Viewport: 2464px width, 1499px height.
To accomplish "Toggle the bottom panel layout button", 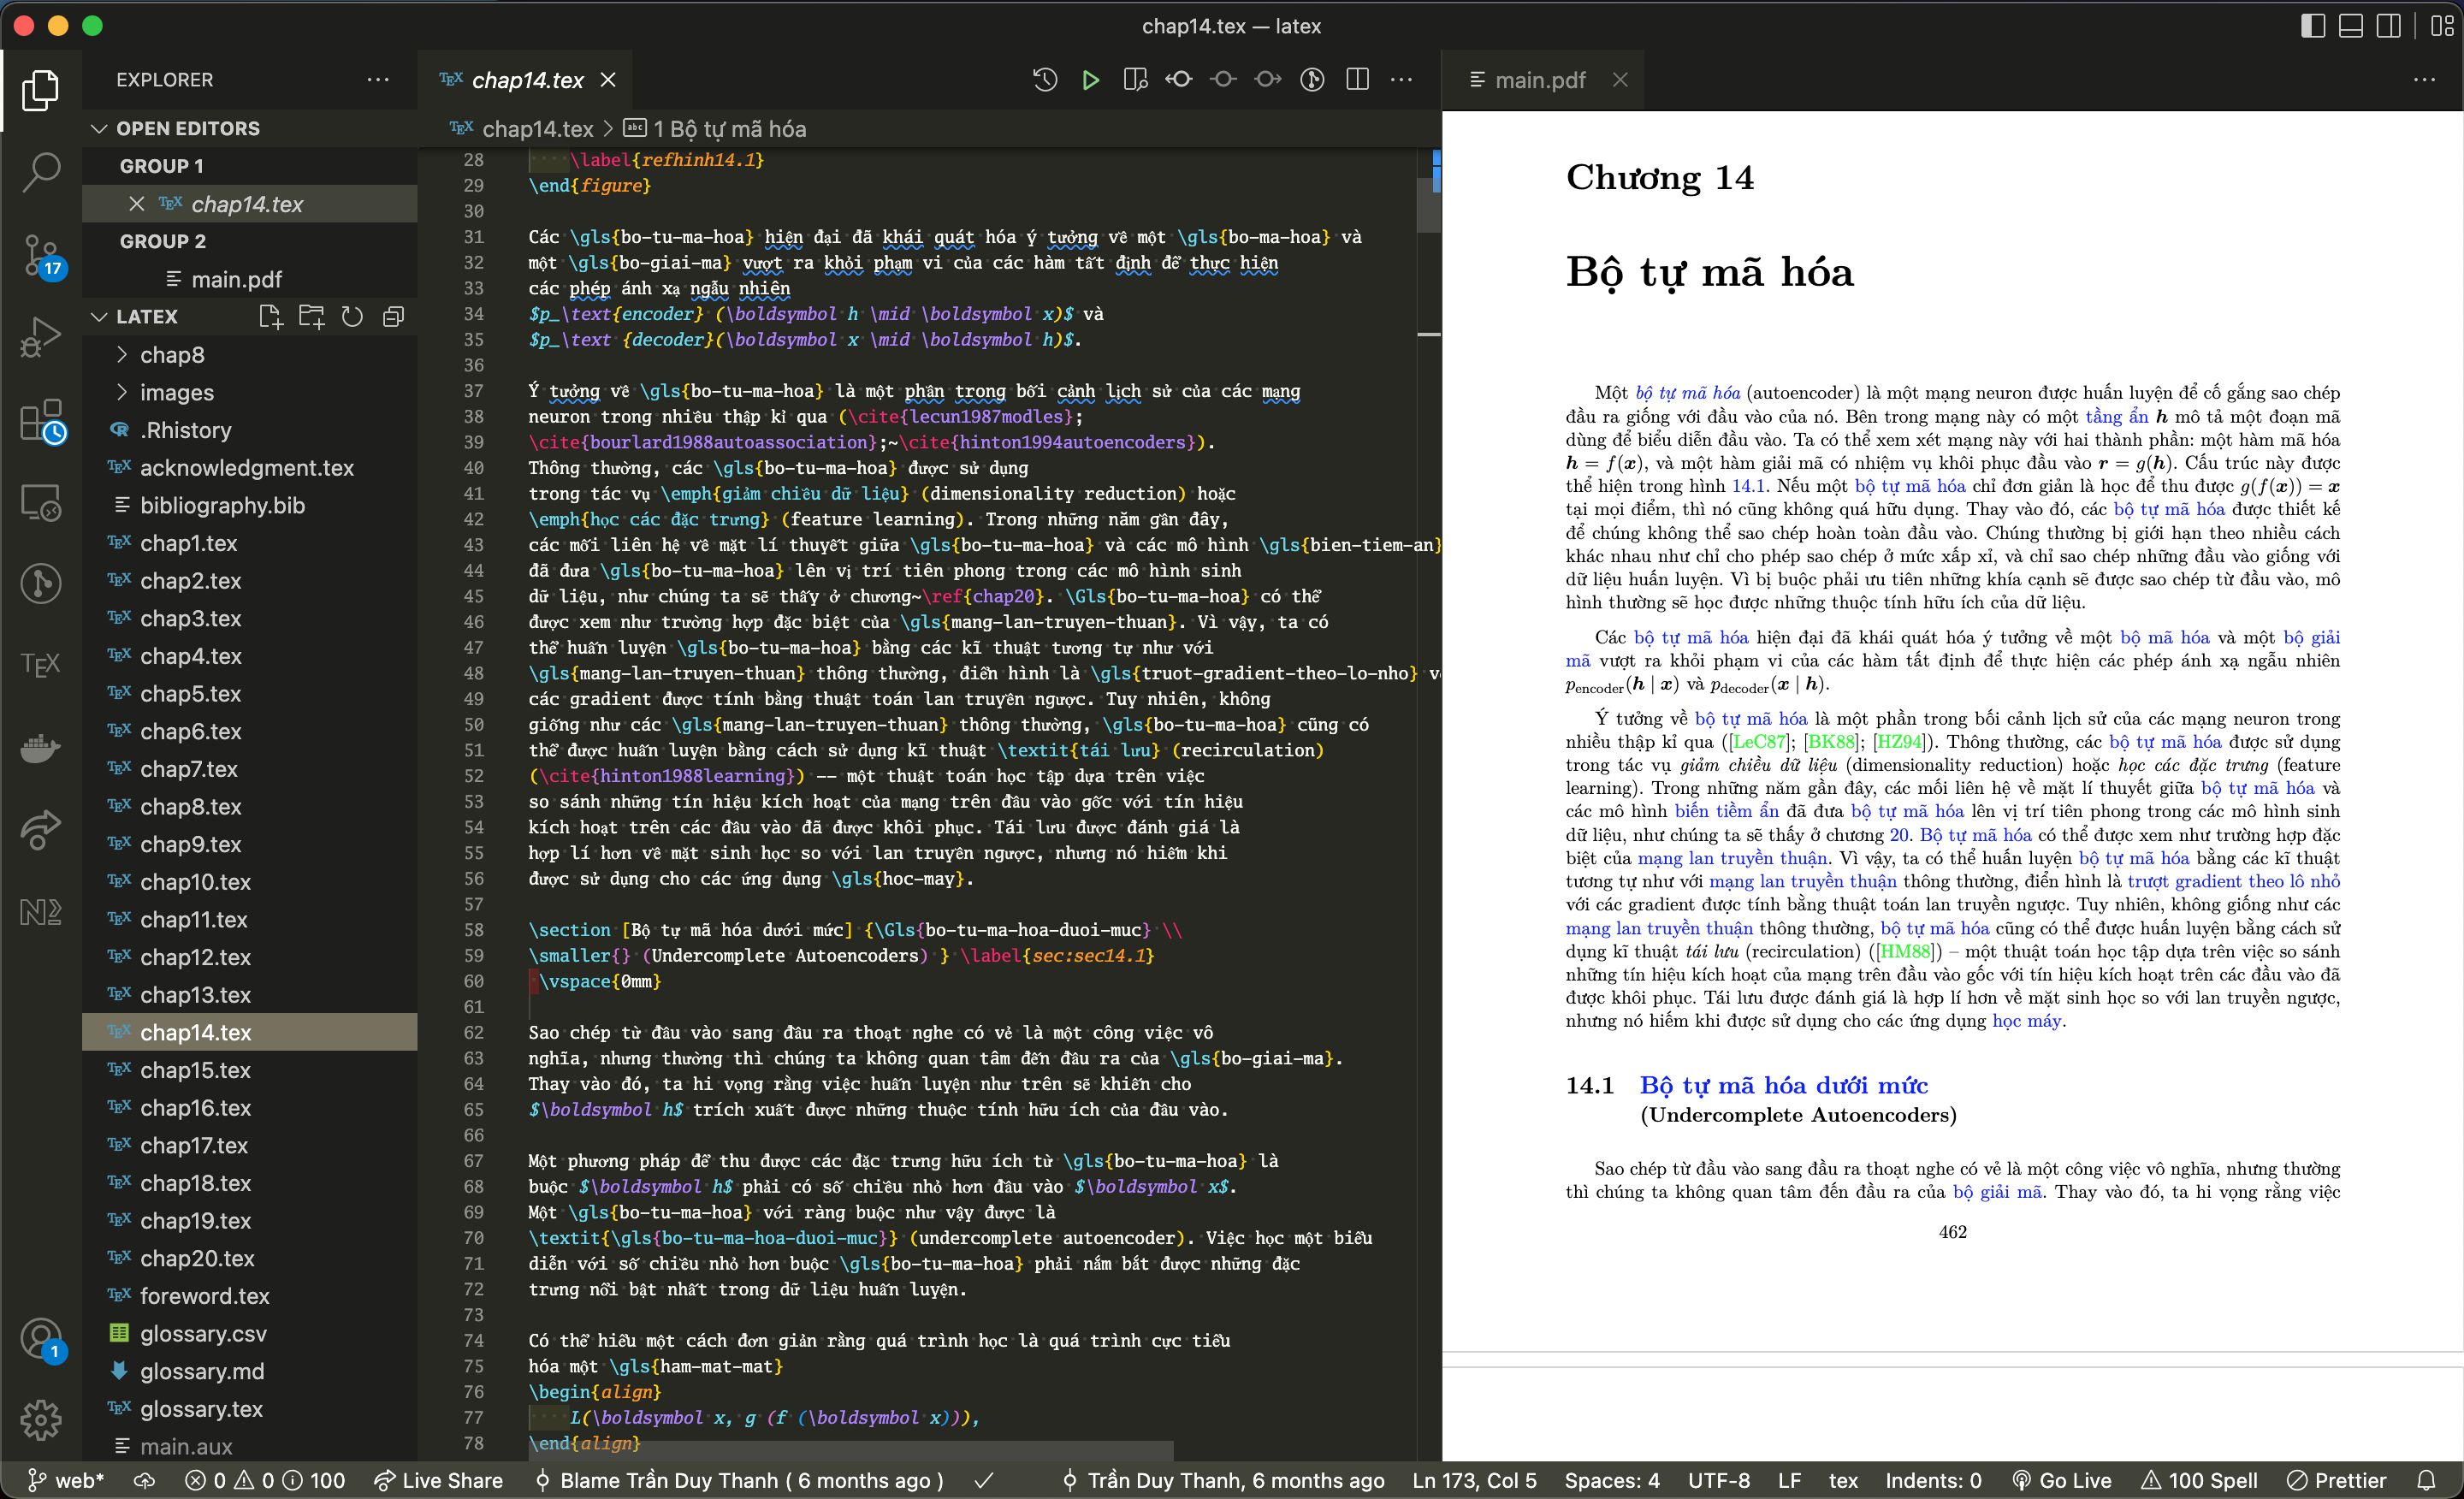I will click(2350, 26).
